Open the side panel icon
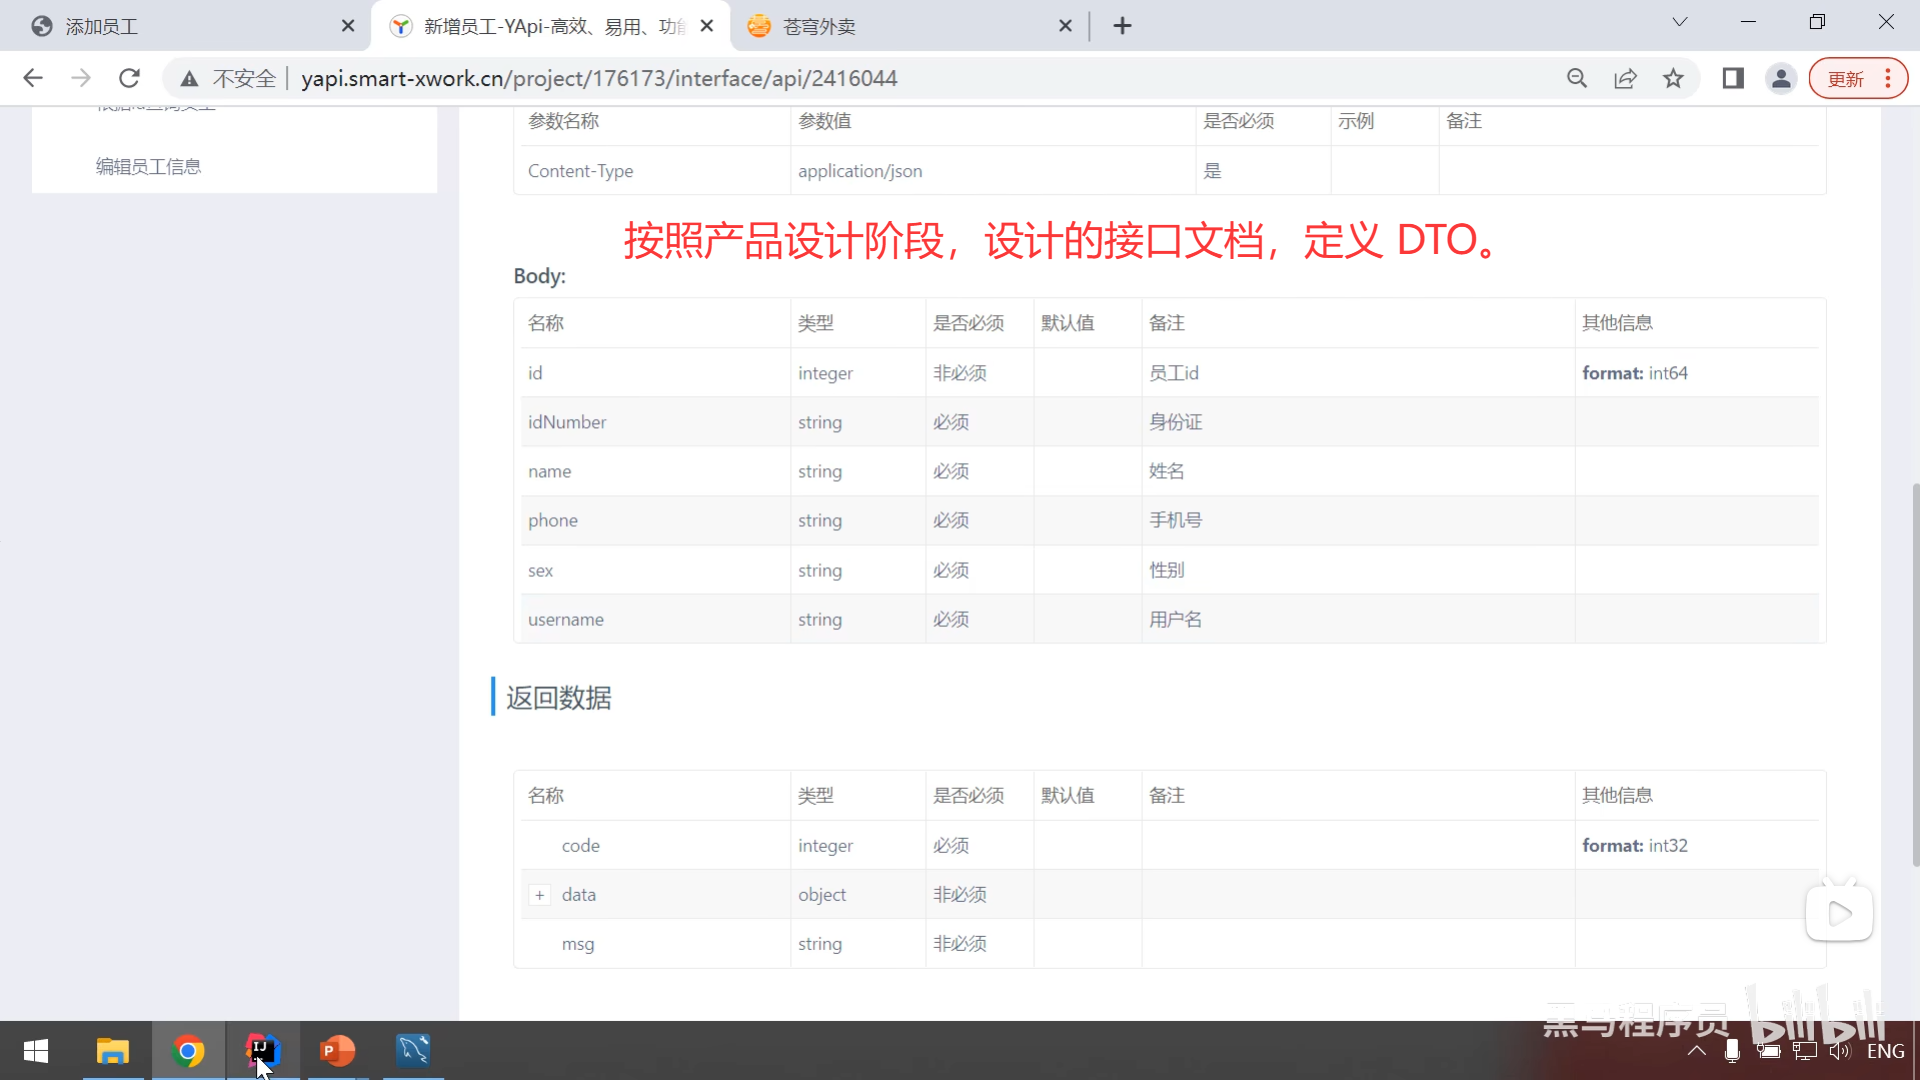This screenshot has height=1080, width=1920. point(1733,78)
